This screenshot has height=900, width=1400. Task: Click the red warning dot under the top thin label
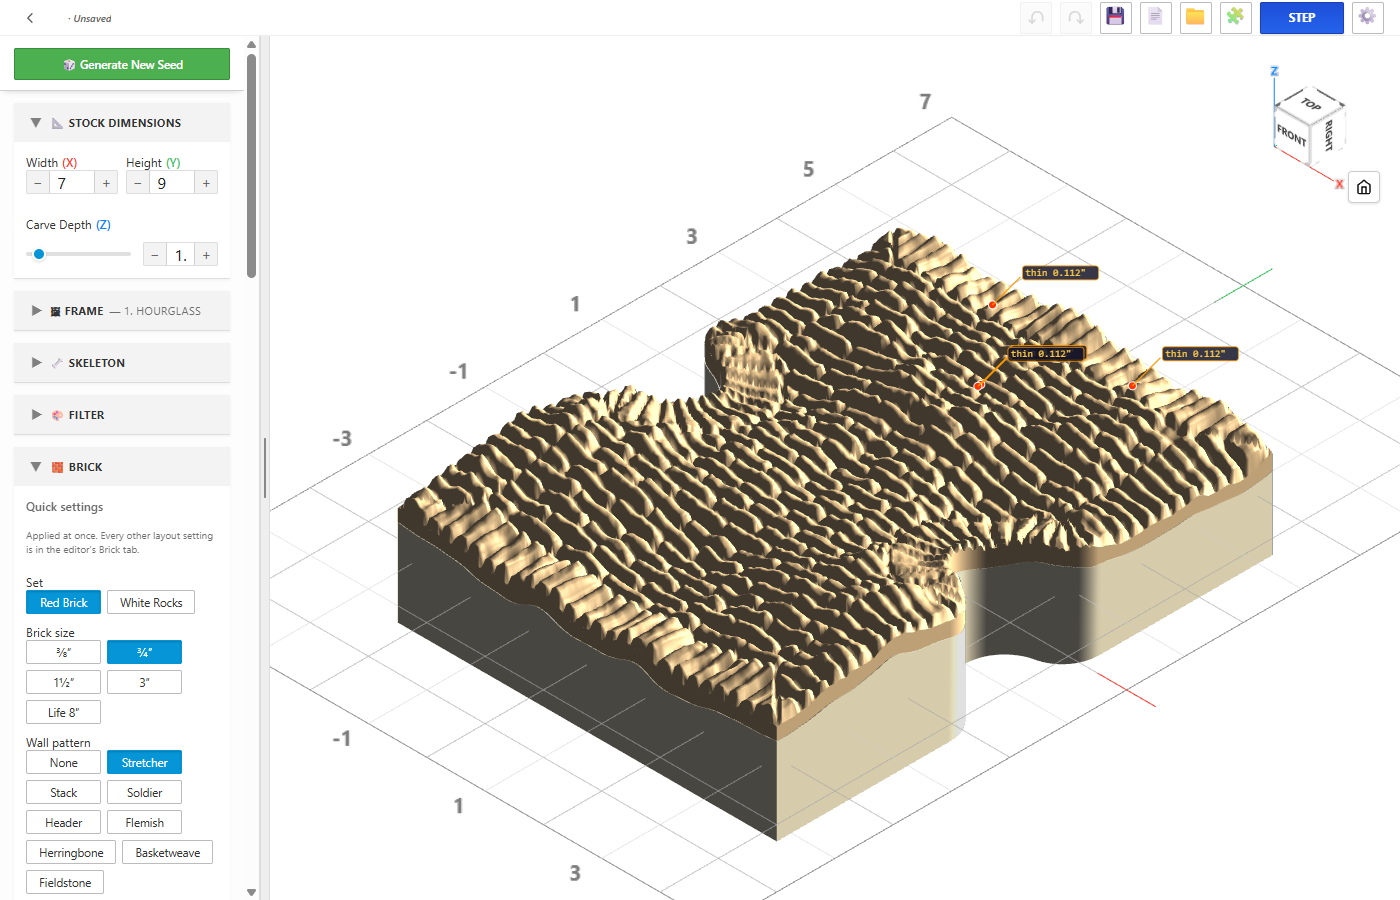[992, 304]
